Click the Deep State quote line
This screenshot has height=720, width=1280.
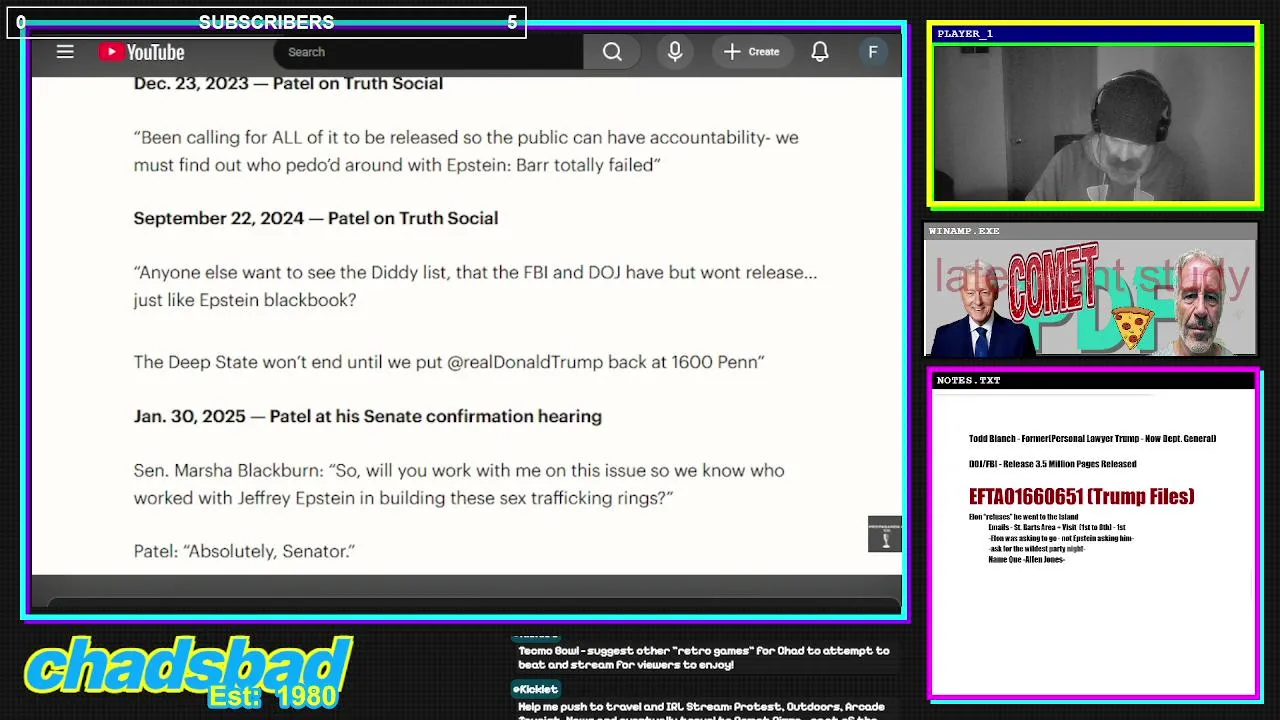[449, 362]
